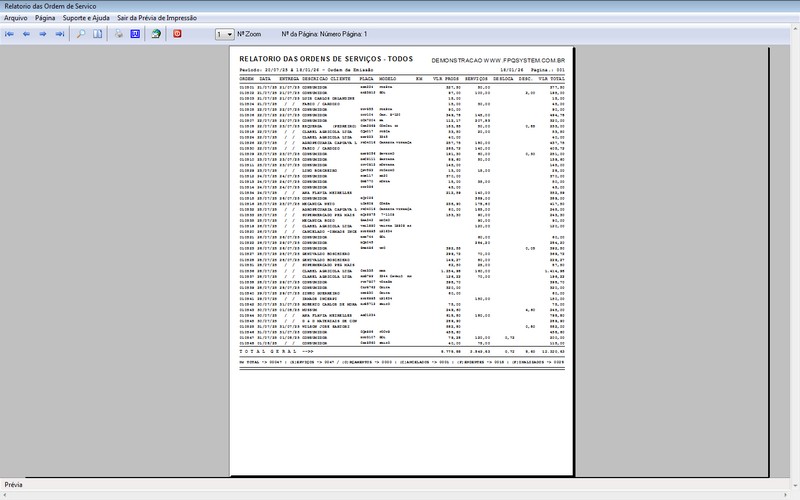Open the Suporte e Ajuda menu
800x500 pixels.
pyautogui.click(x=86, y=18)
